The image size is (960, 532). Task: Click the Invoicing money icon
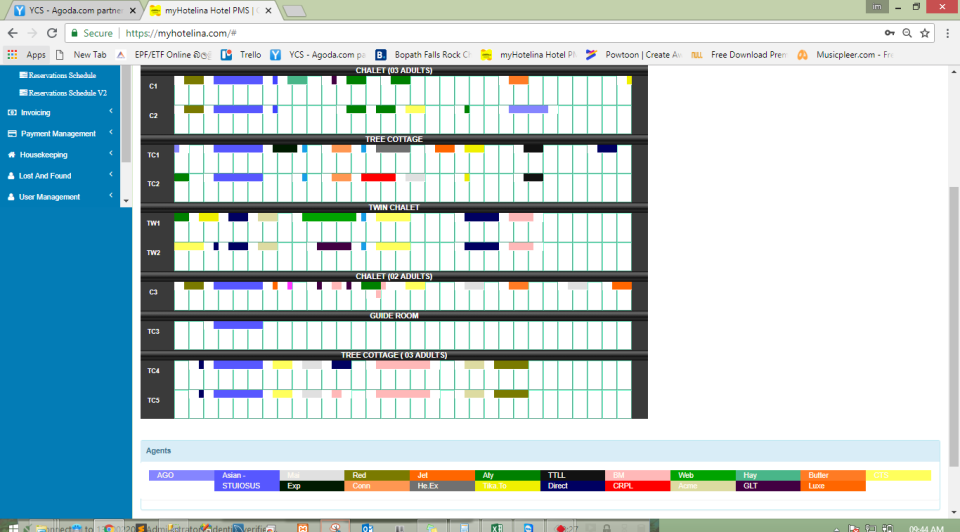pos(12,113)
